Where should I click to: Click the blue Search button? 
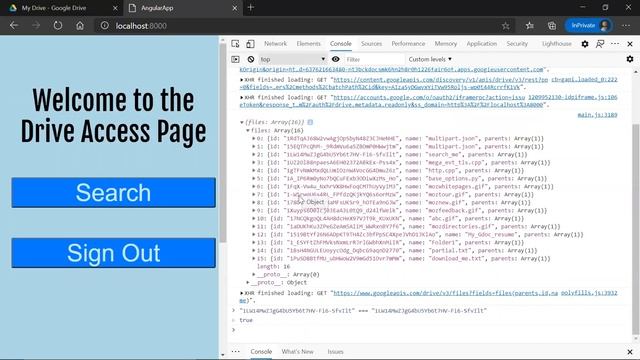113,192
